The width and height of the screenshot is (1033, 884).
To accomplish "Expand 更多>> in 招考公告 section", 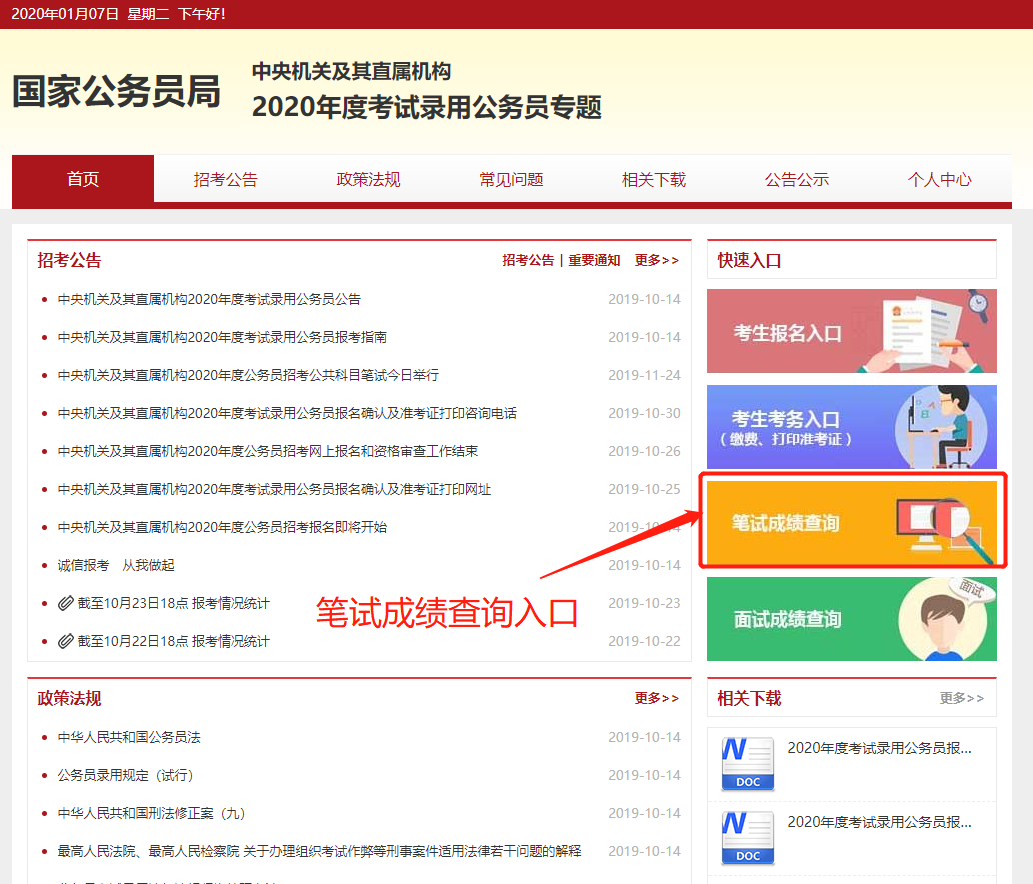I will click(x=656, y=260).
